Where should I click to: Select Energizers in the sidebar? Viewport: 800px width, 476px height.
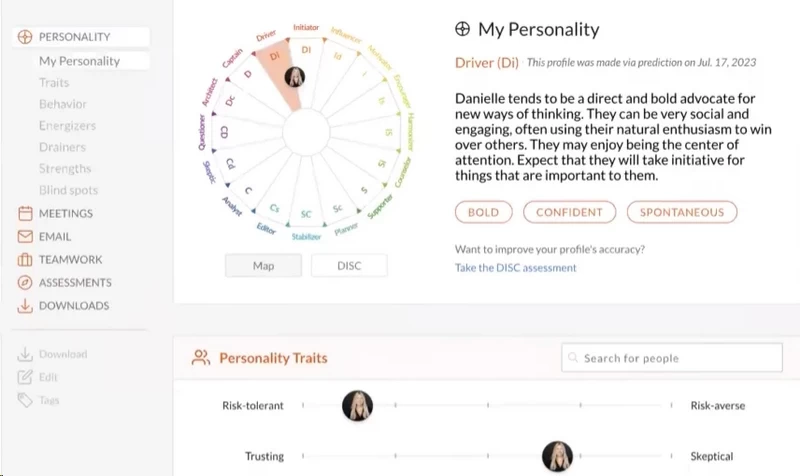[x=67, y=126]
